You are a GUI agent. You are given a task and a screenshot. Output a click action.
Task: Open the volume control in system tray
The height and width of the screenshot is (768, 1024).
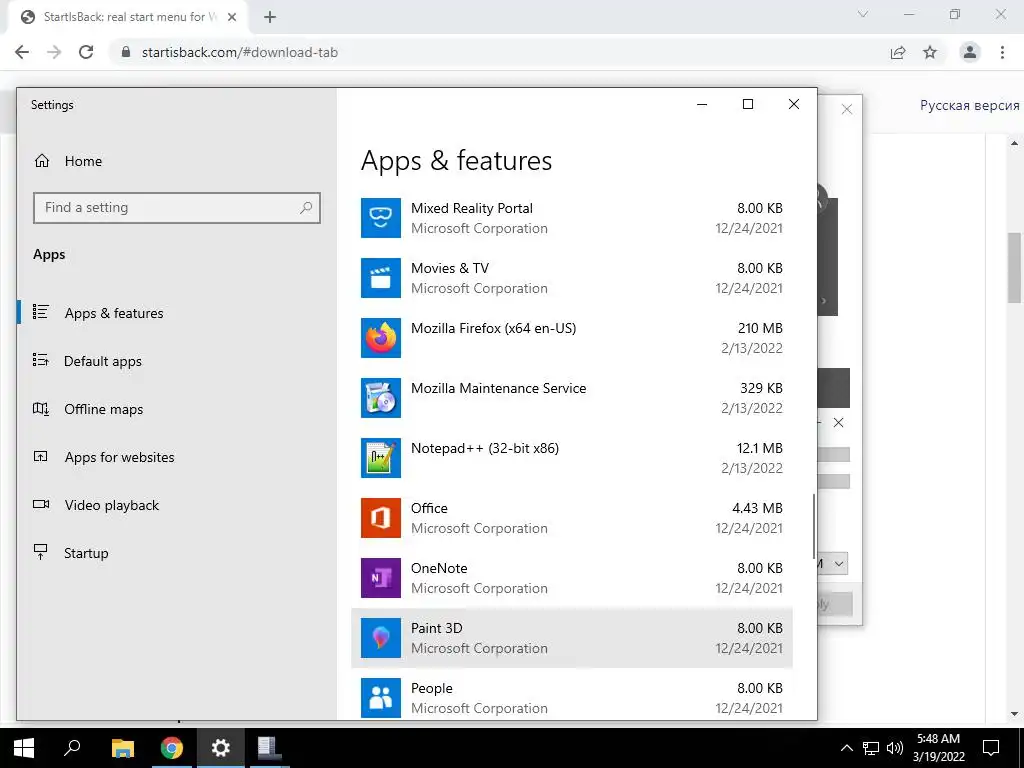(895, 748)
